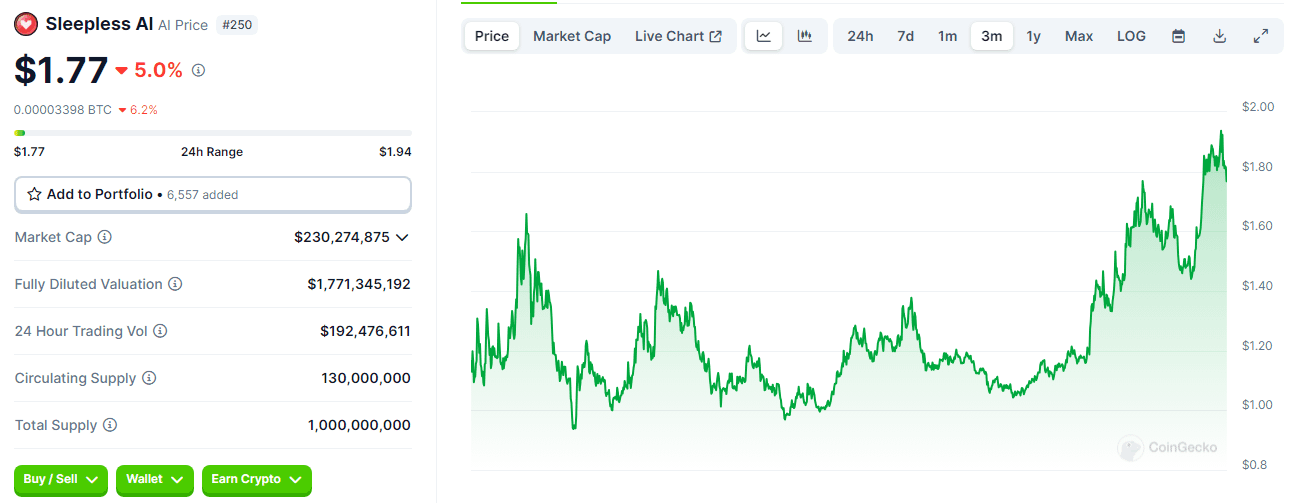Click the Sleepless AI heart logo icon
Image resolution: width=1300 pixels, height=503 pixels.
(x=27, y=24)
